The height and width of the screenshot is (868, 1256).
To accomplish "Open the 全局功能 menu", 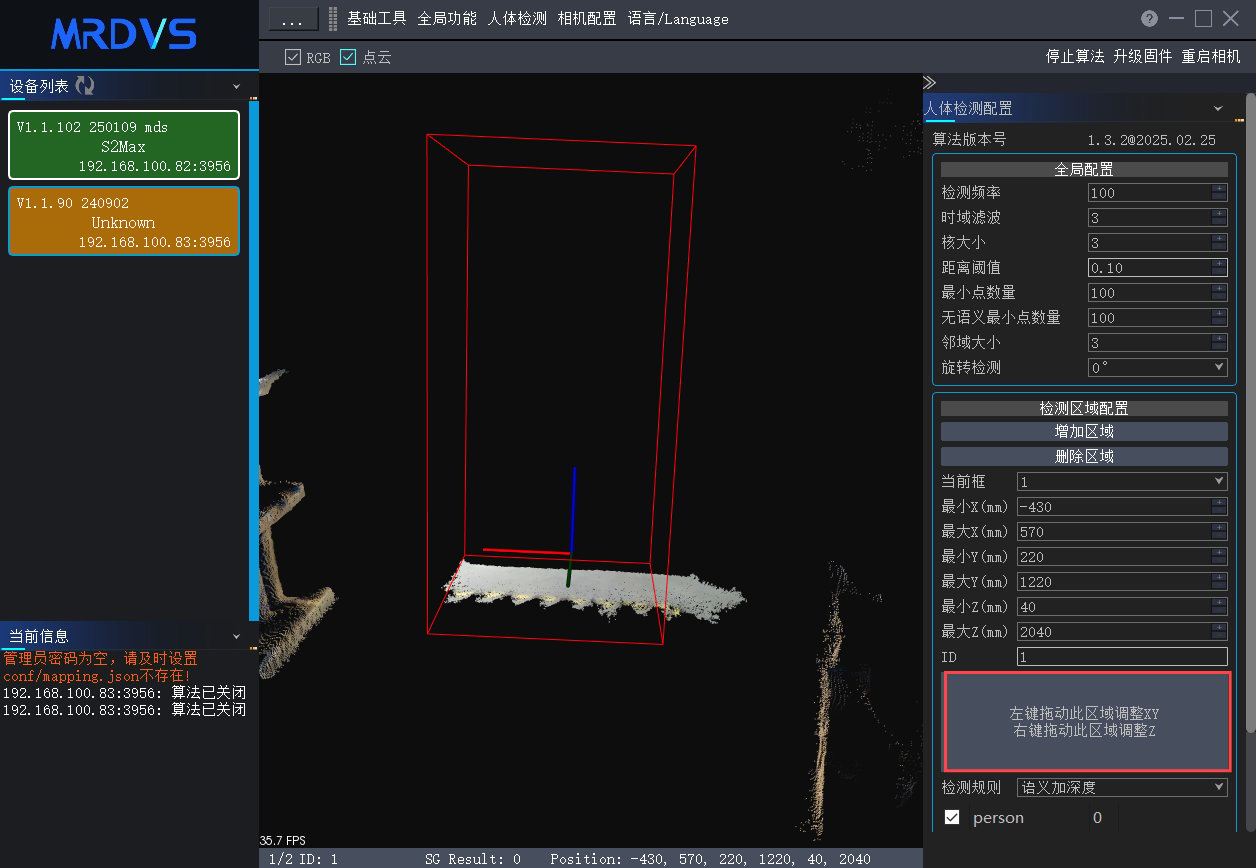I will [447, 19].
